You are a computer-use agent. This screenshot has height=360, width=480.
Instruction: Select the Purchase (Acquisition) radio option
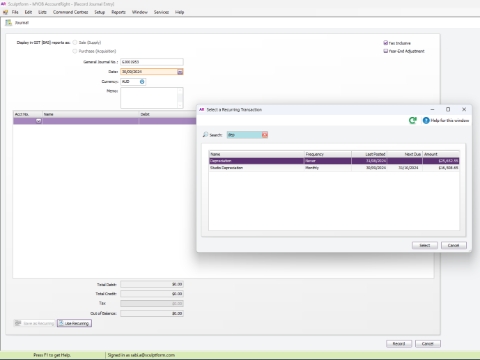[x=75, y=51]
